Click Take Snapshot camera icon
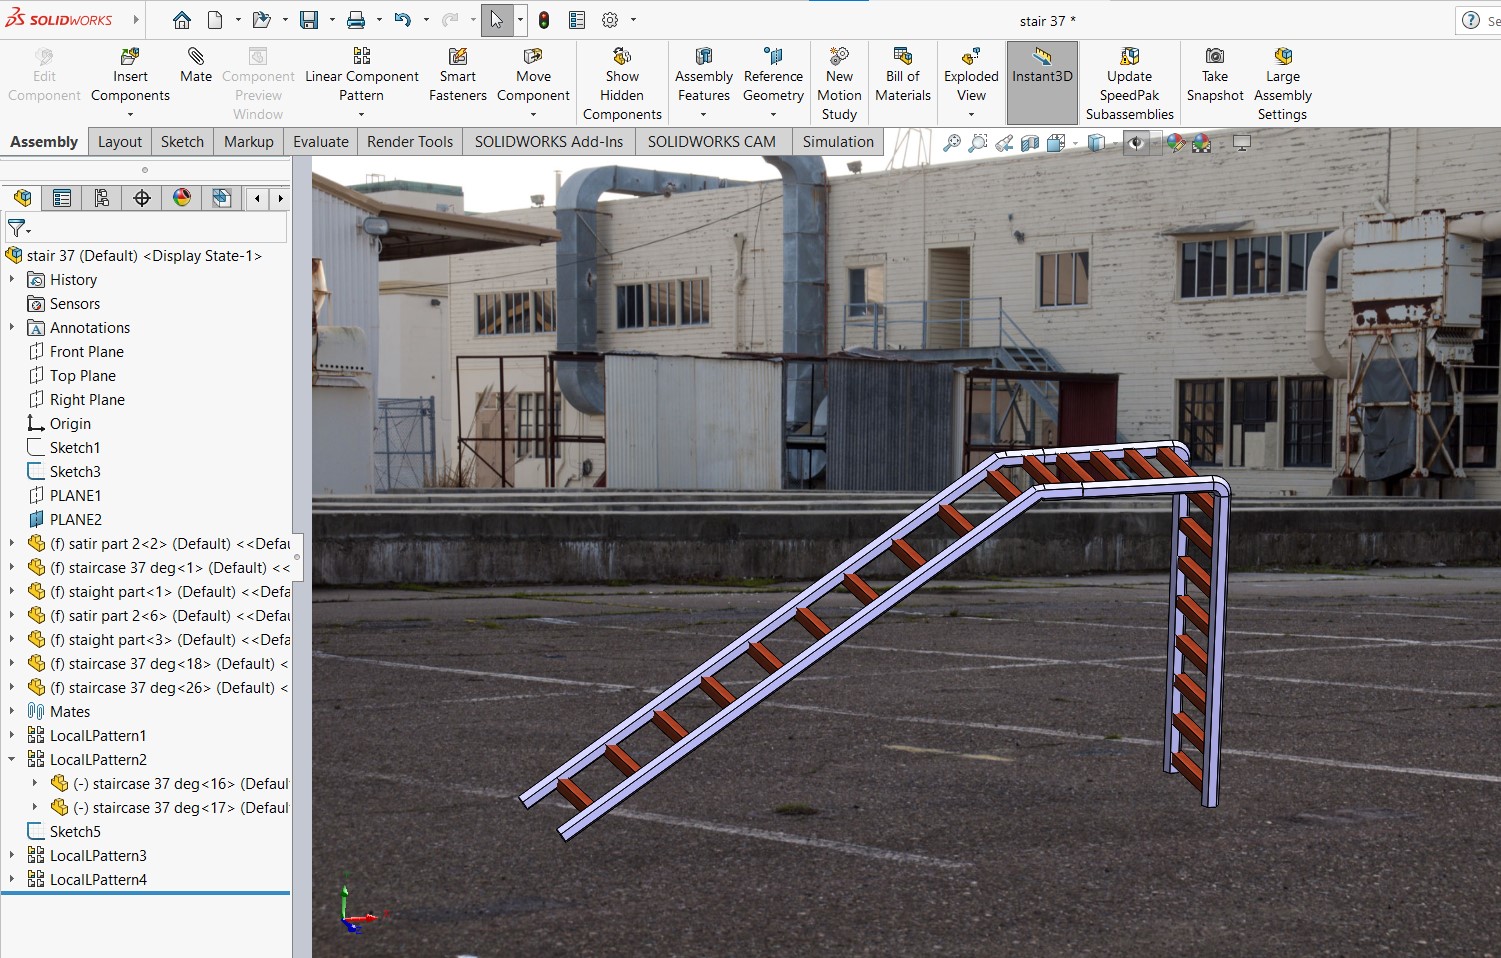 tap(1214, 57)
